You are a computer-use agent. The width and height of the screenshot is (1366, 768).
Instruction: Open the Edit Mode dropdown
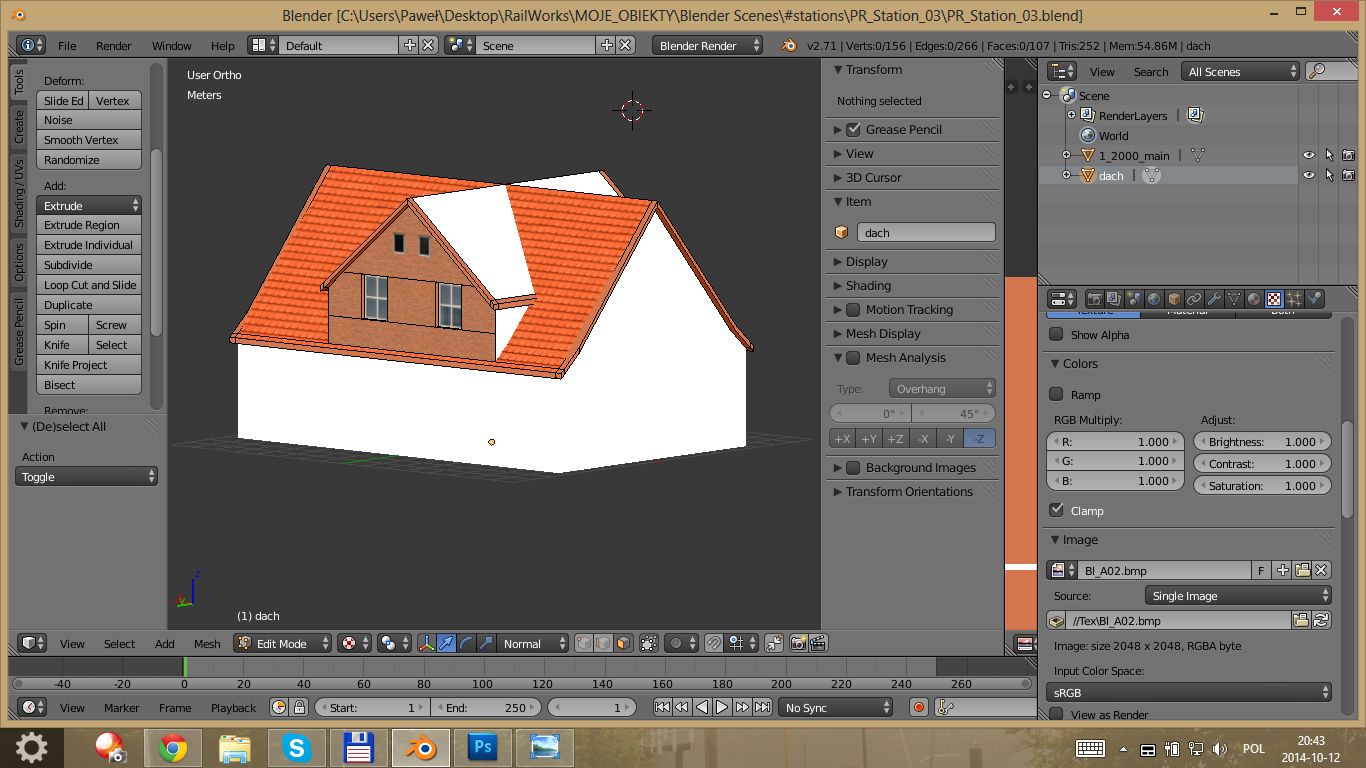282,644
